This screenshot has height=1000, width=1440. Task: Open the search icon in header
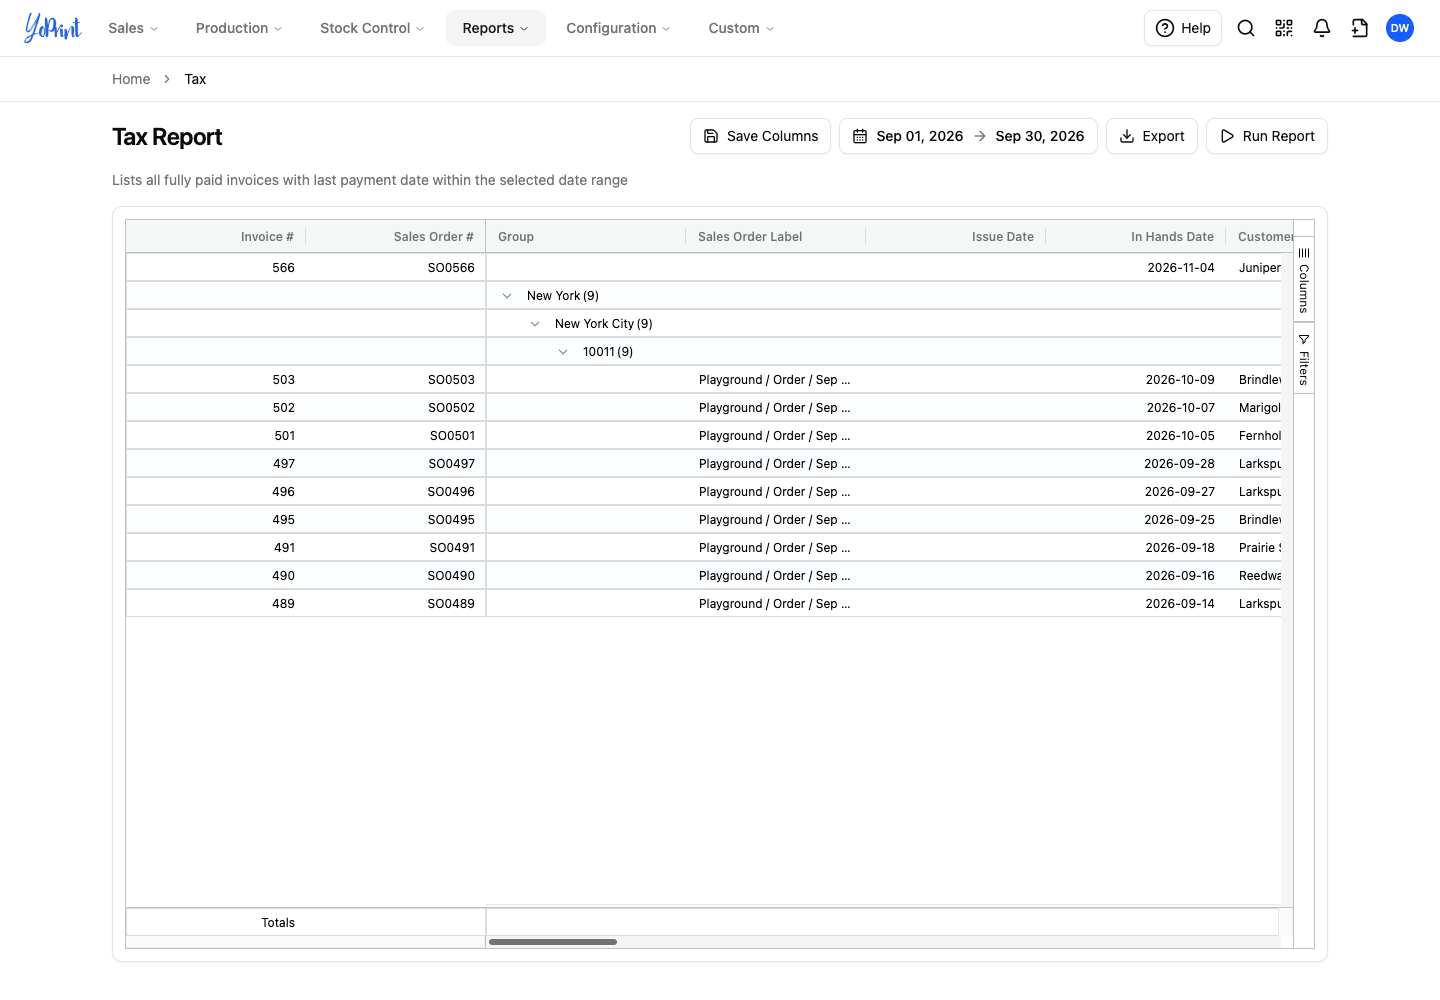[1246, 28]
